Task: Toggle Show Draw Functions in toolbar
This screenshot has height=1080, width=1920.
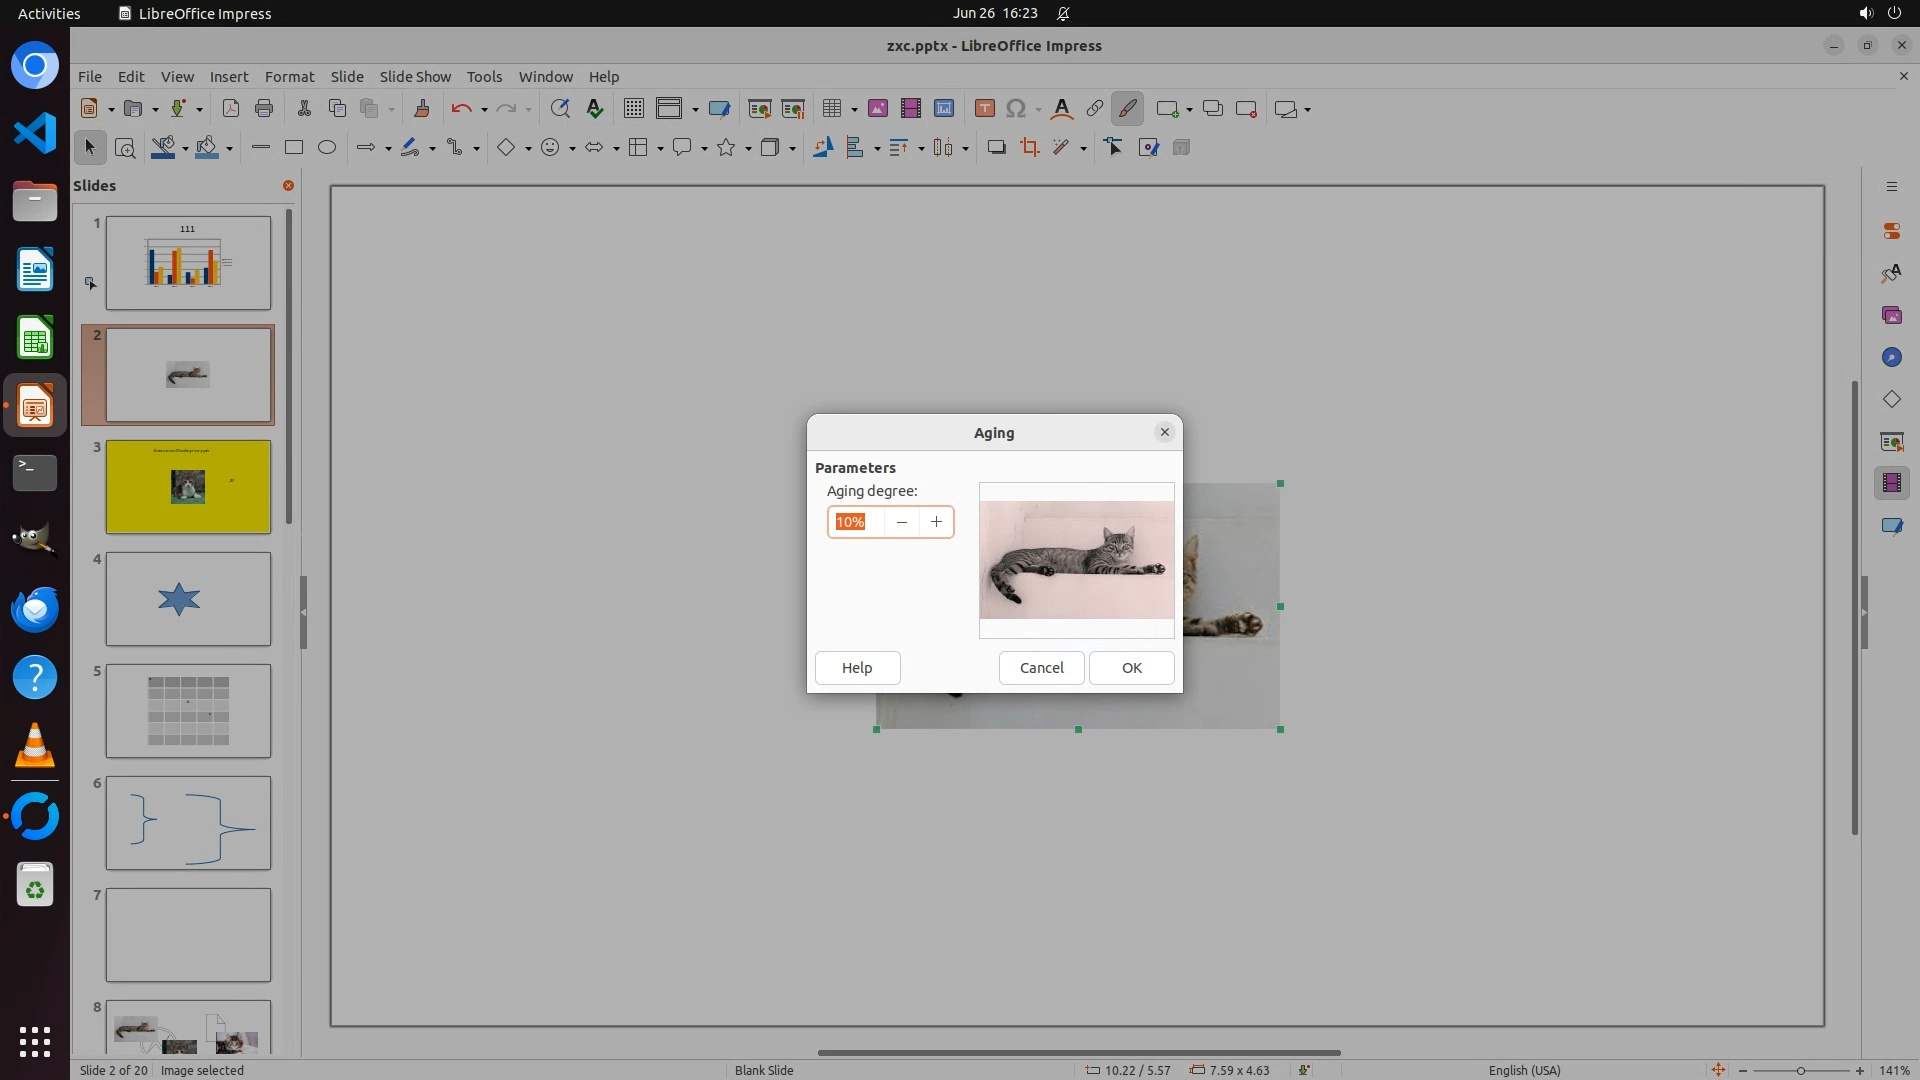Action: coord(1127,109)
